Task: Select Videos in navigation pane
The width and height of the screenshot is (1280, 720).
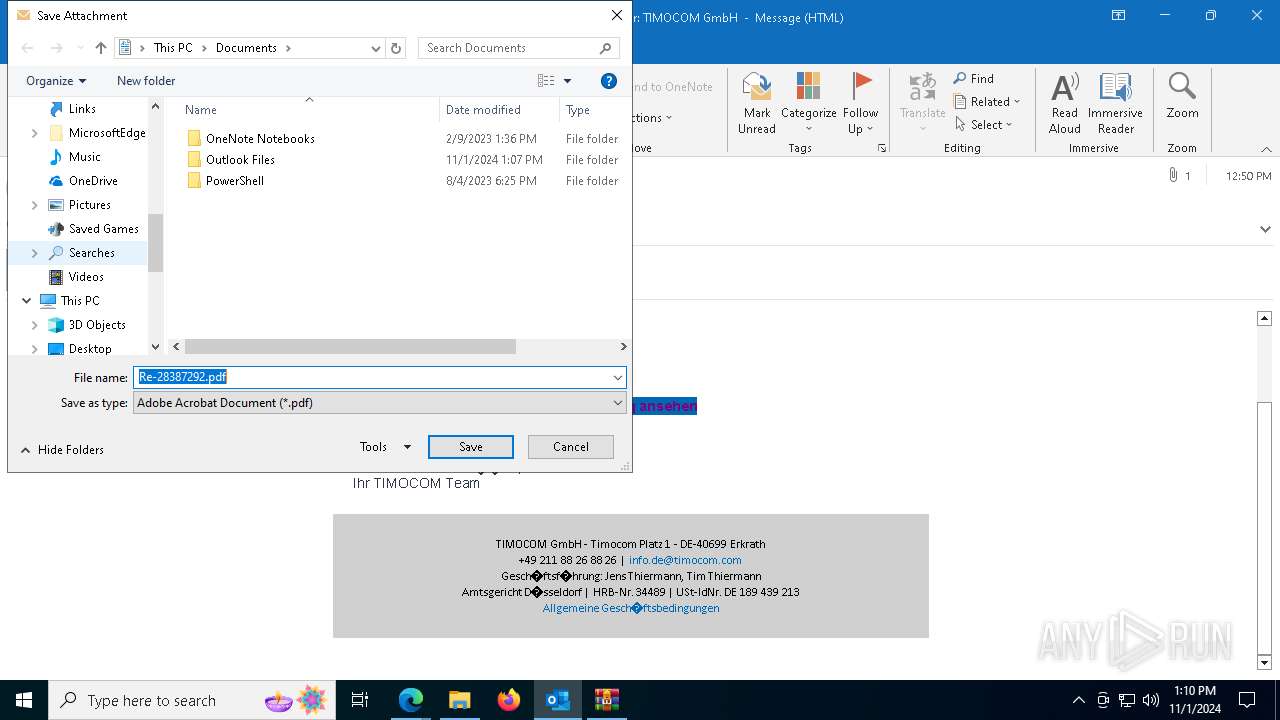Action: point(86,277)
